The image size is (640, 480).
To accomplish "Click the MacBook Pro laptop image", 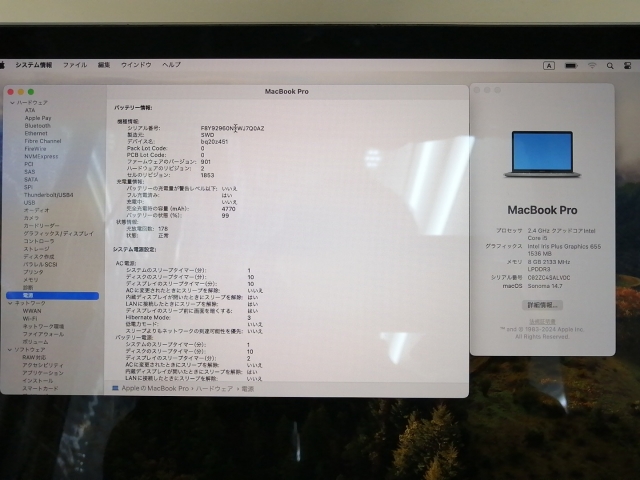I will (542, 154).
